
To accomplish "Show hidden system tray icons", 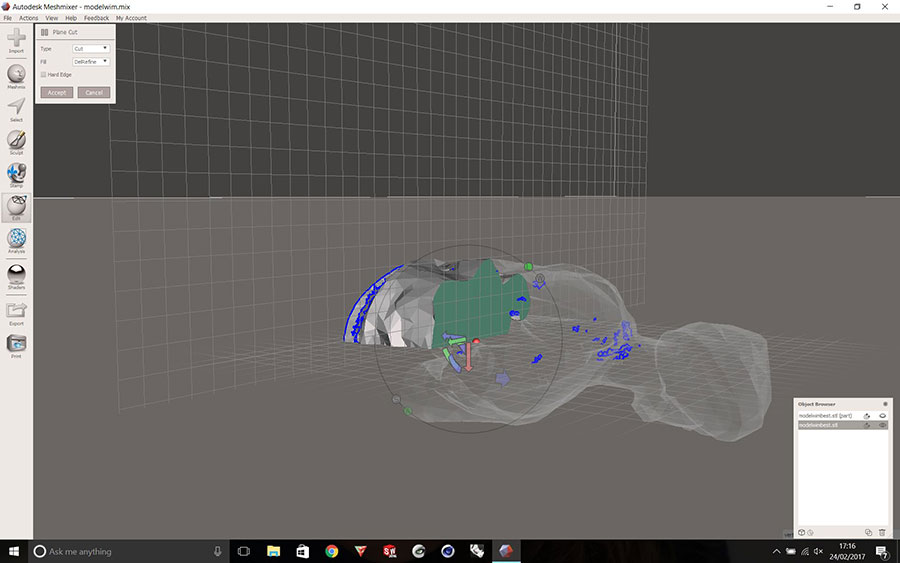I will pos(776,552).
